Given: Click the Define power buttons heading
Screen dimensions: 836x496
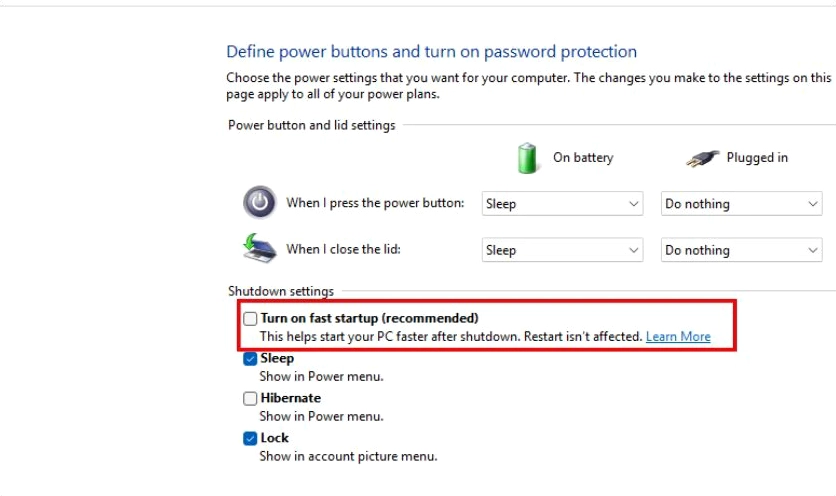Looking at the screenshot, I should click(431, 52).
